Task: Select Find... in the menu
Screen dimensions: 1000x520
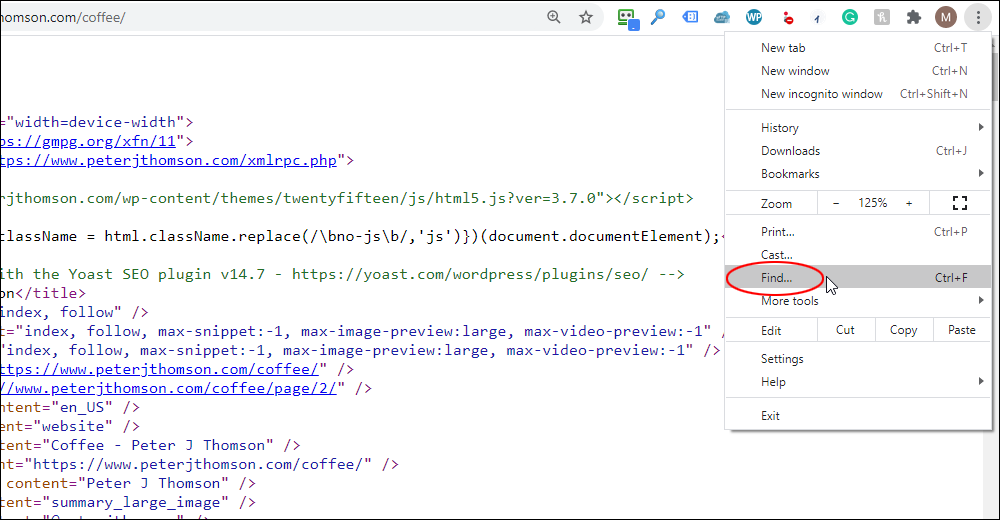Action: tap(858, 278)
